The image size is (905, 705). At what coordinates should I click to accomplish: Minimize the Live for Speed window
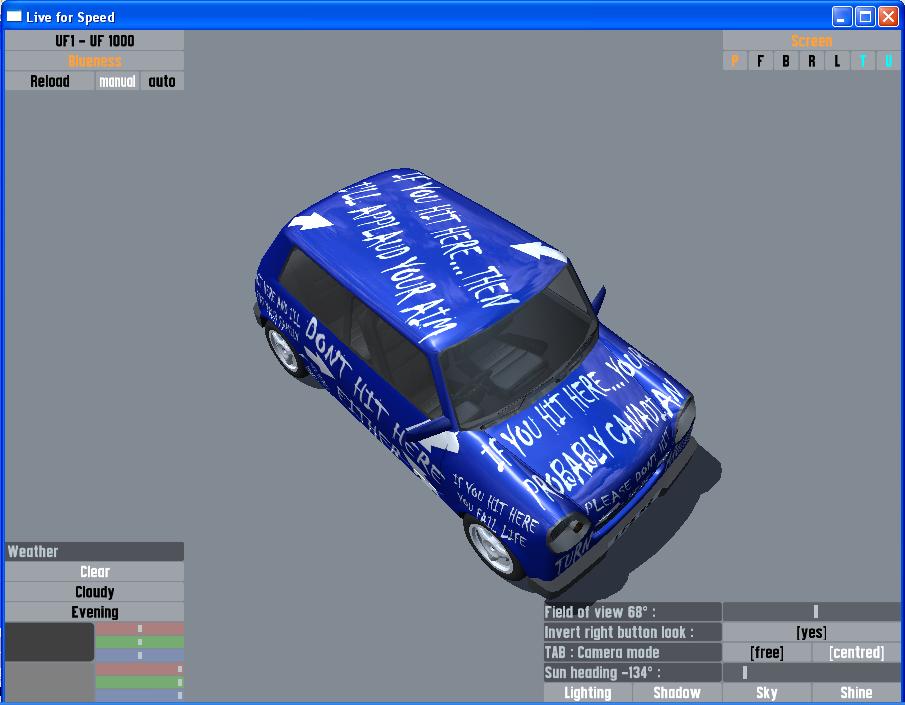point(842,16)
